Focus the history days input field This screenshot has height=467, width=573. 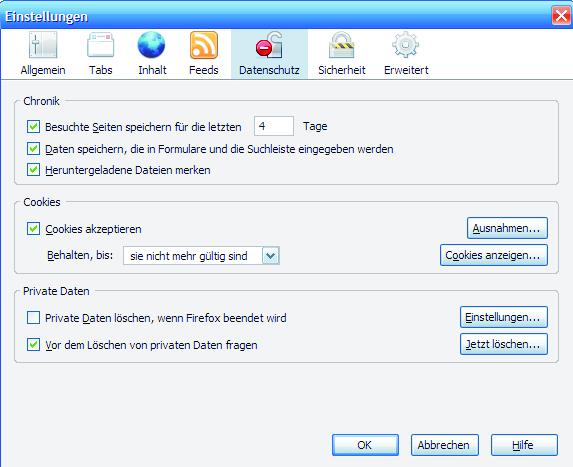[x=274, y=126]
